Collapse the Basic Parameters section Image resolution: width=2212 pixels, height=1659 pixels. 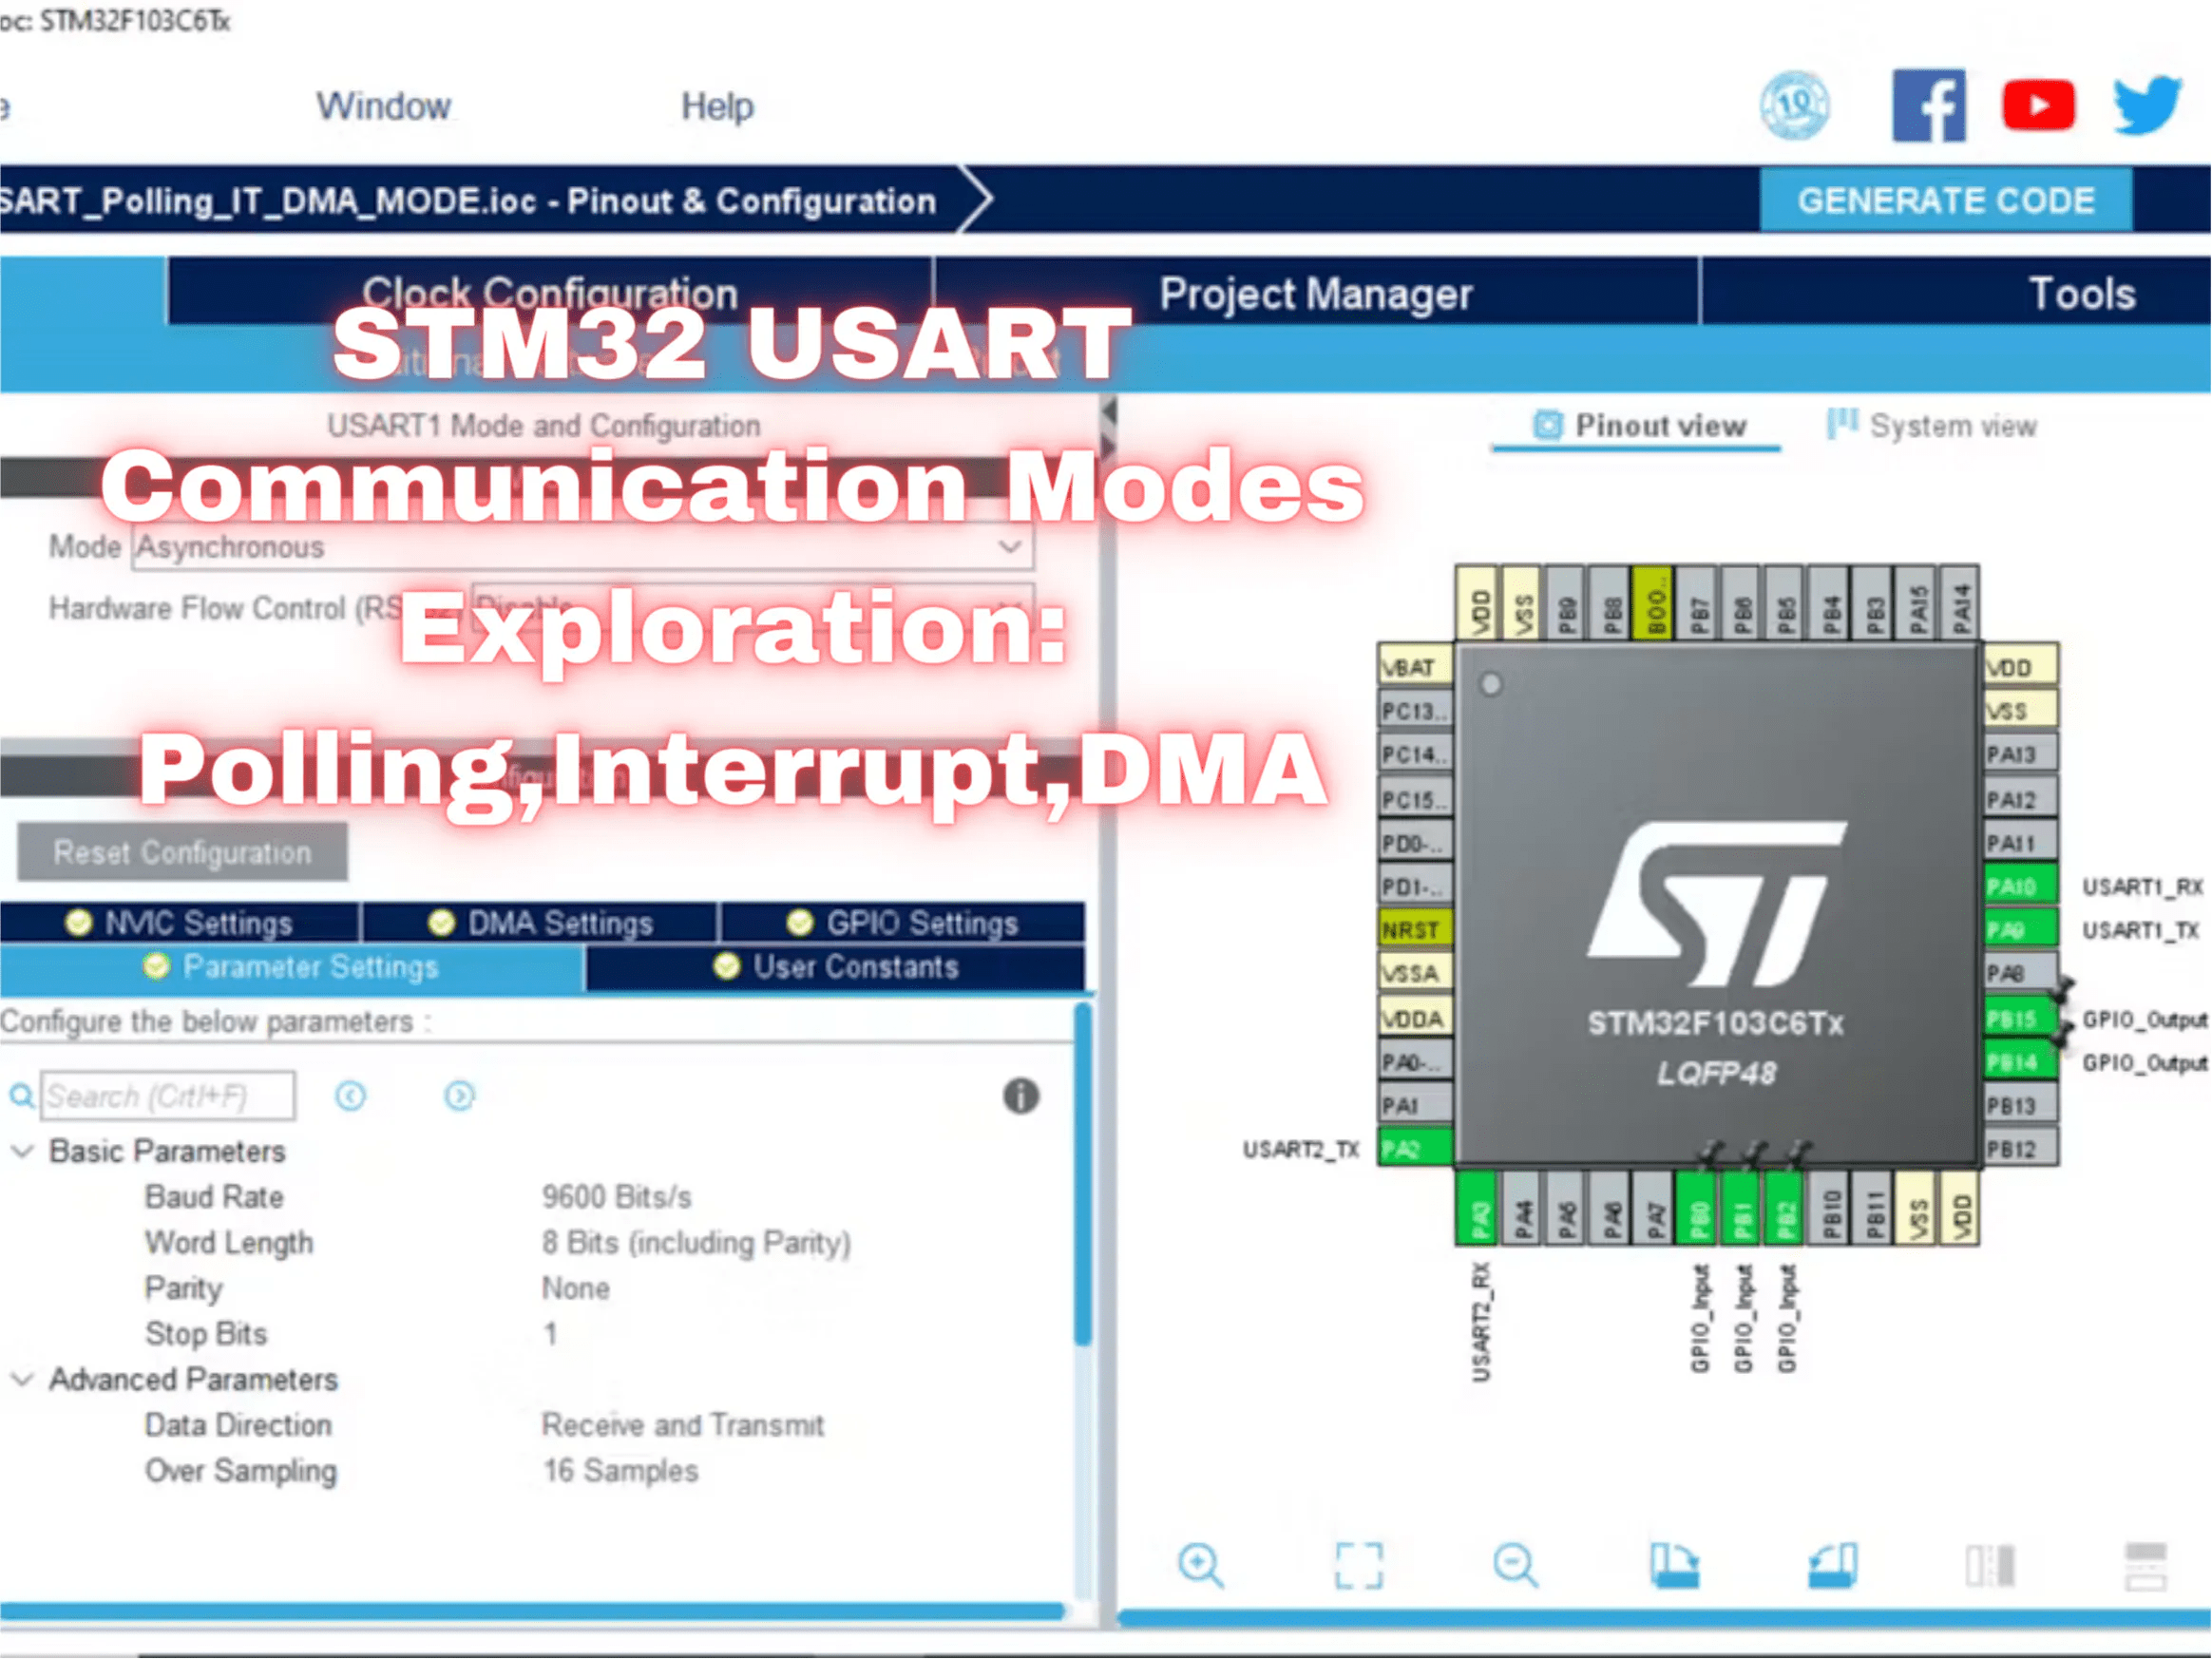(x=22, y=1151)
